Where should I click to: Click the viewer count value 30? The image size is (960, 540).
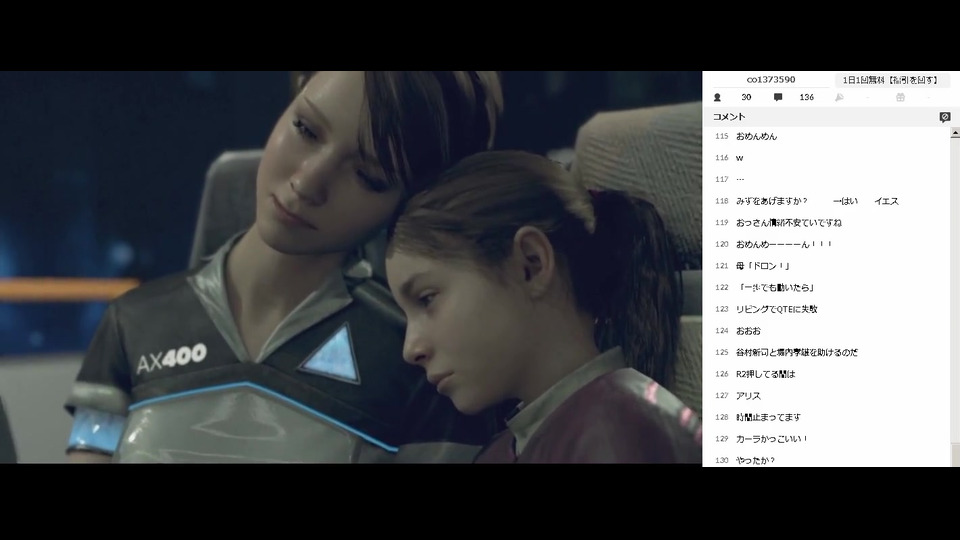pyautogui.click(x=746, y=97)
